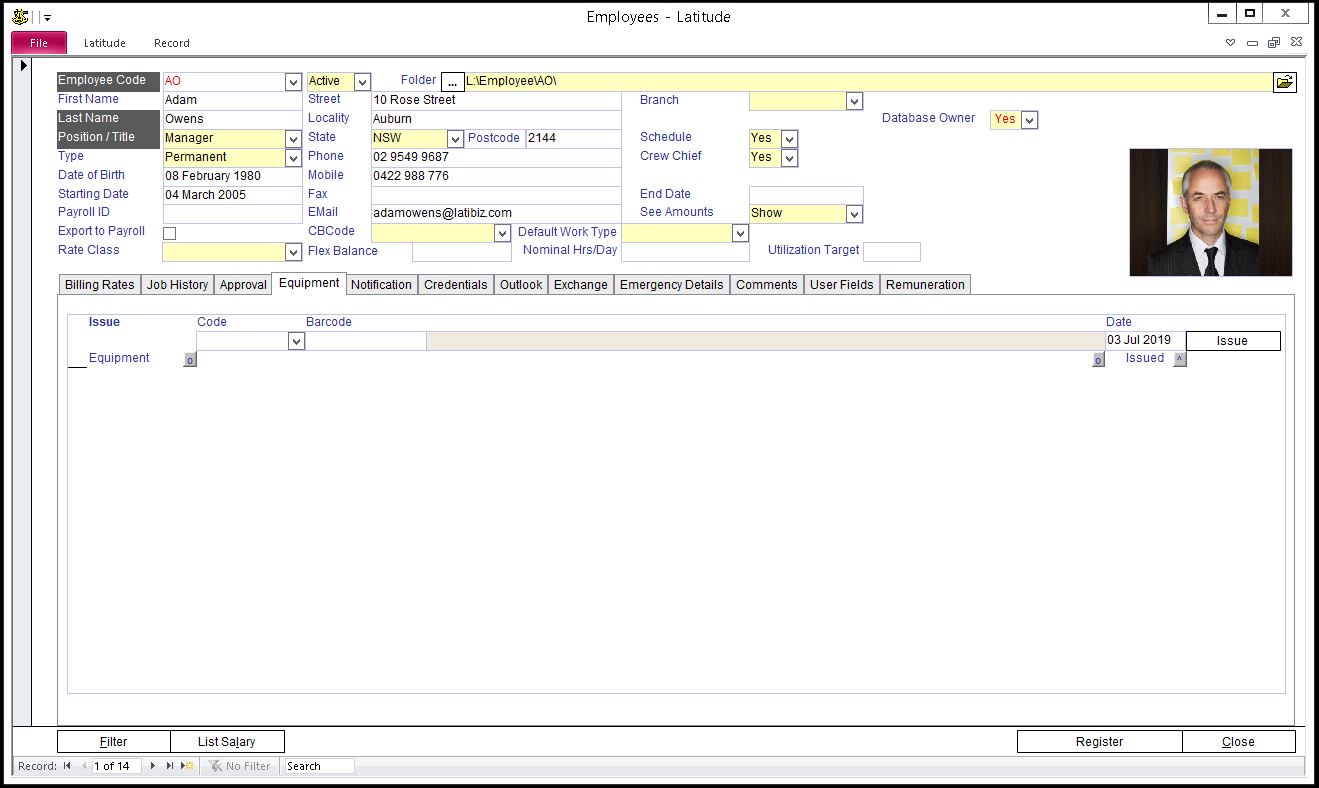Click the No Filter indicator
Viewport: 1319px width, 788px height.
tap(239, 766)
